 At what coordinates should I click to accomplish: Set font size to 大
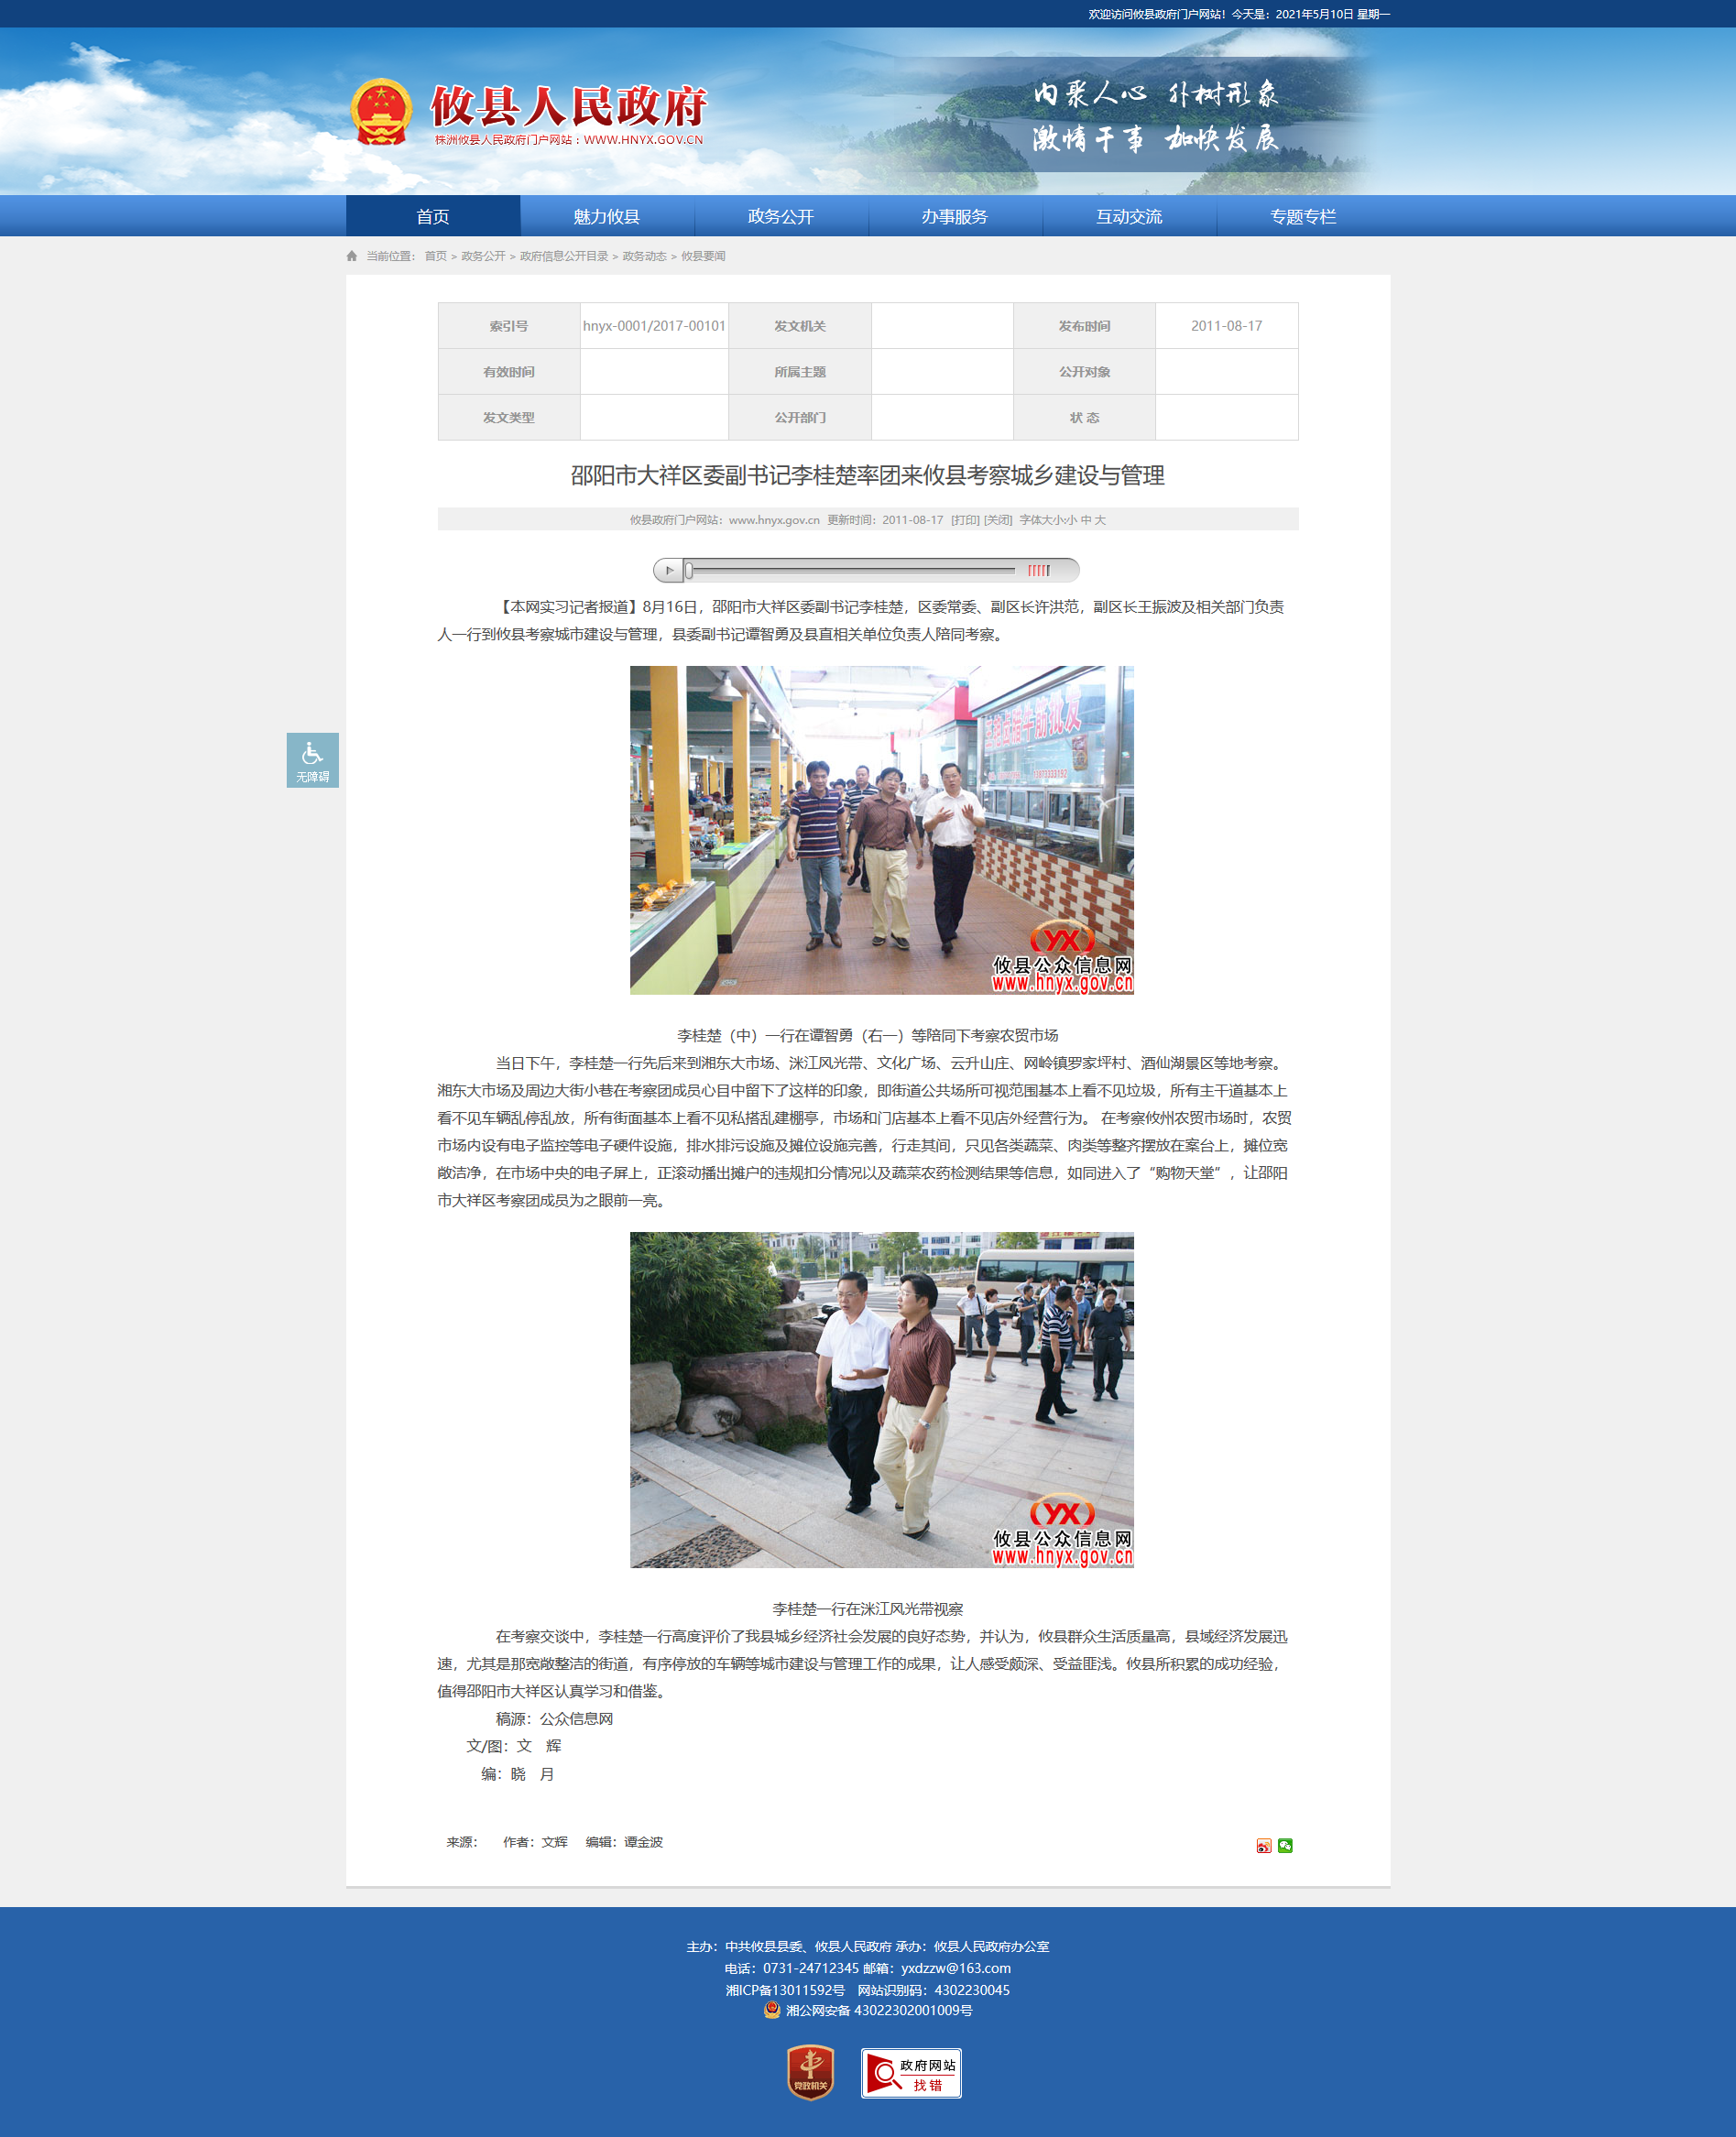coord(1100,520)
